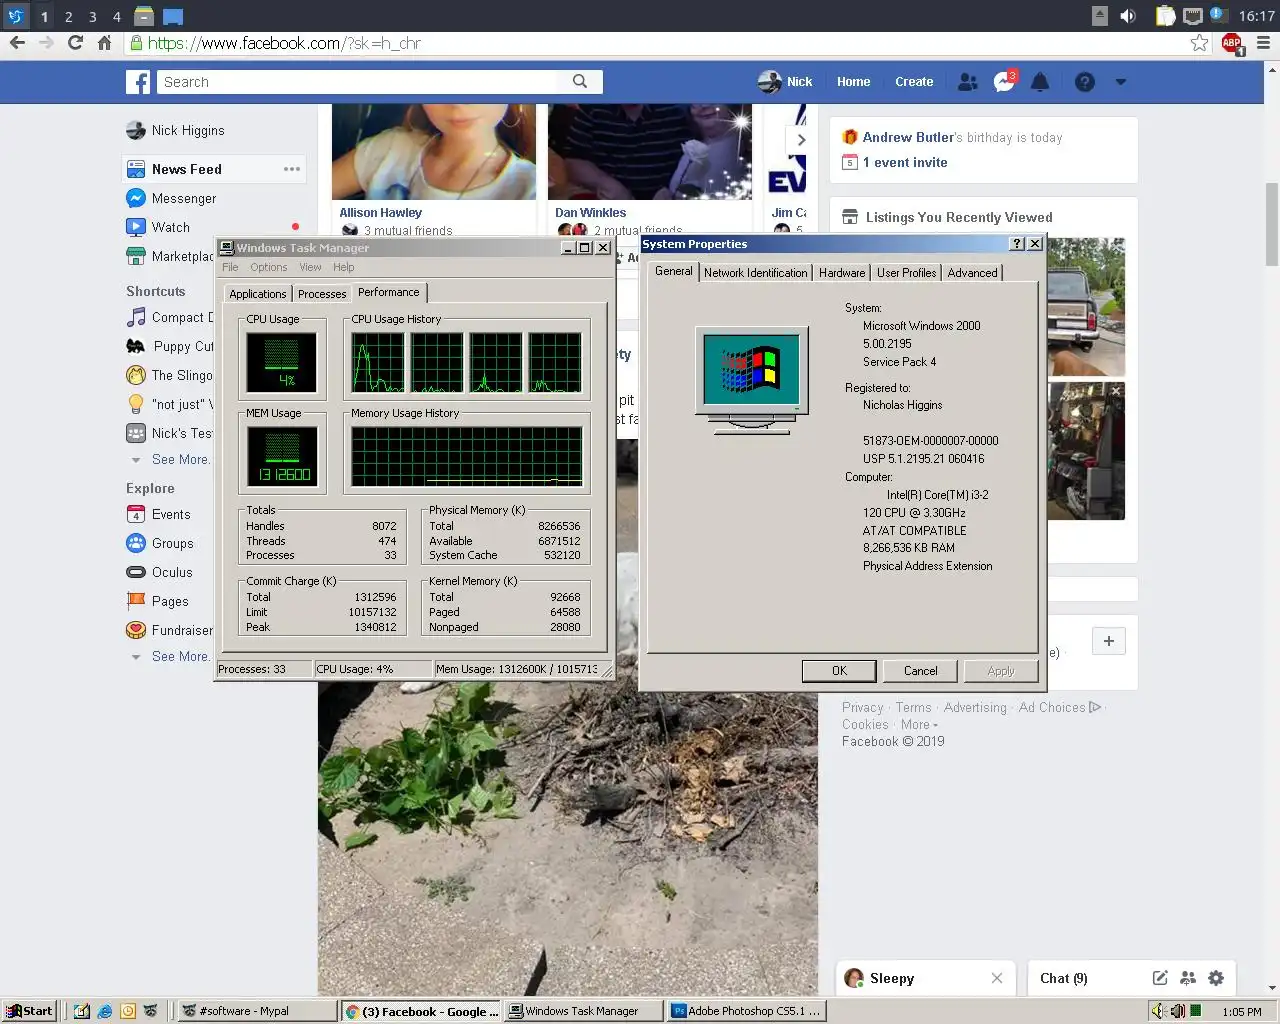Viewport: 1280px width, 1024px height.
Task: Click Create in the Facebook bar
Action: [914, 82]
